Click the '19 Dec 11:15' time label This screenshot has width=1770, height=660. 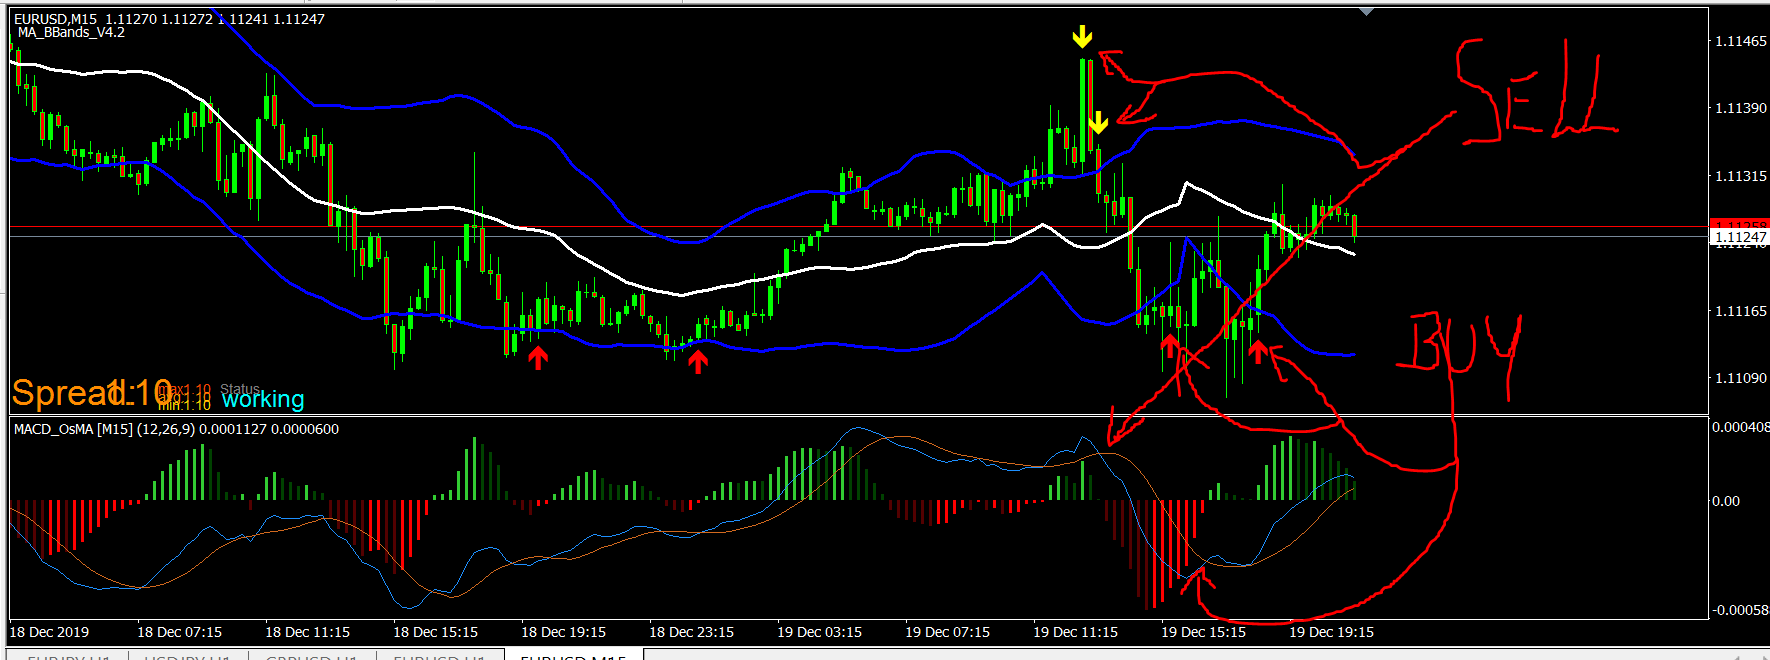(1075, 632)
